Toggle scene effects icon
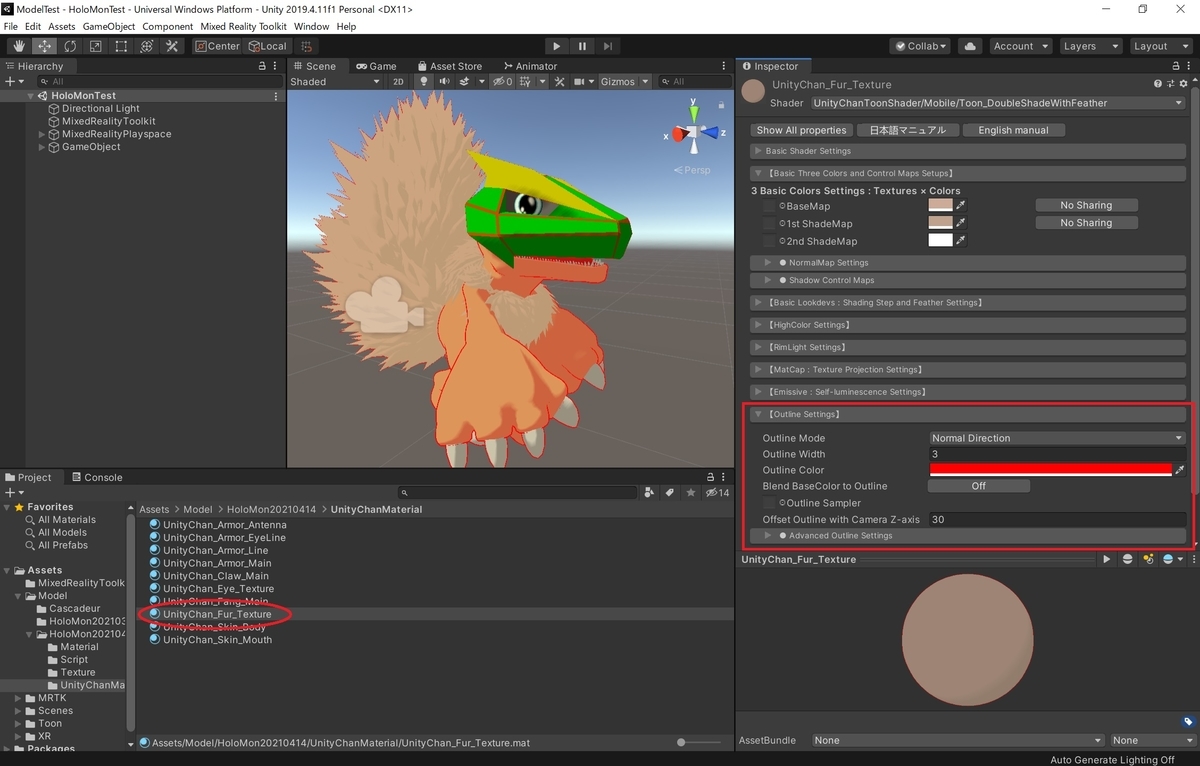 [x=466, y=82]
